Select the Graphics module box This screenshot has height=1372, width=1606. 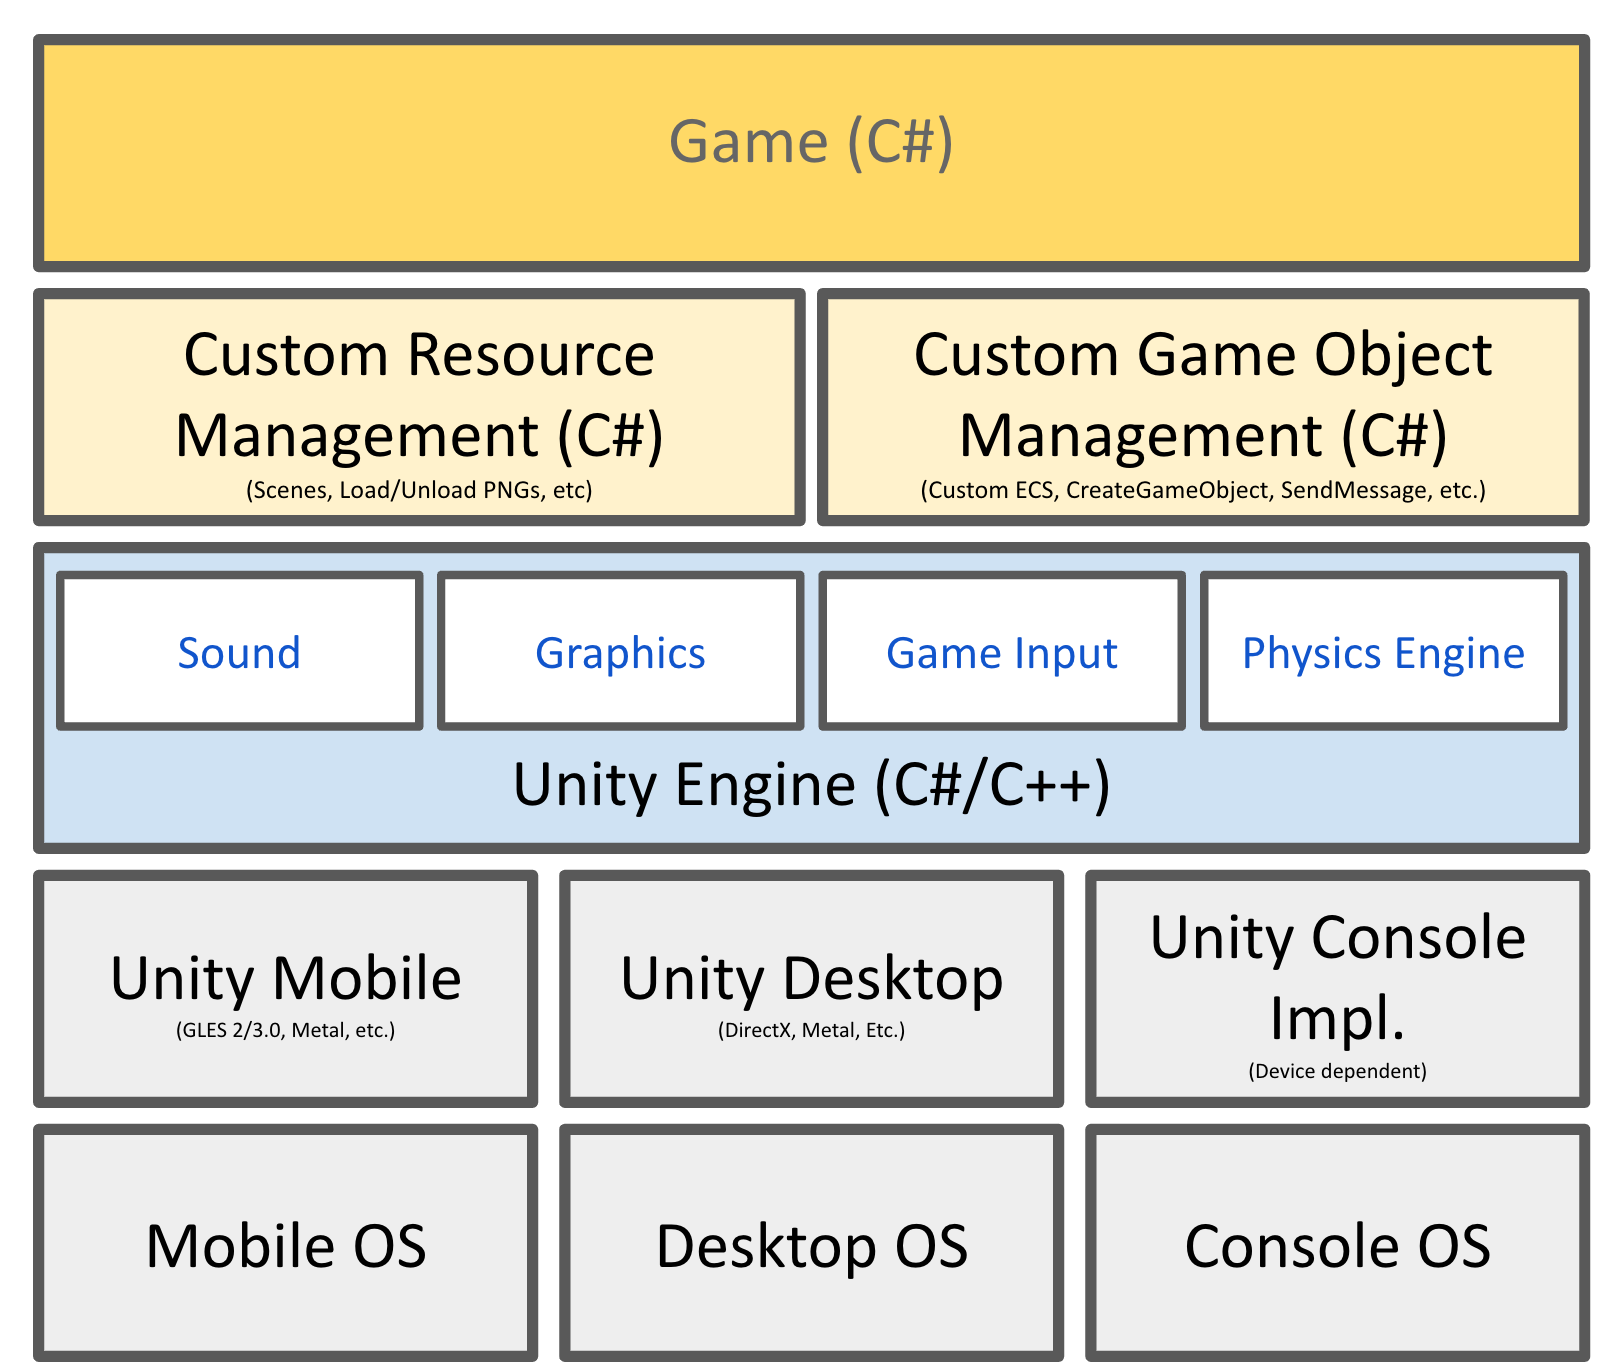coord(618,651)
